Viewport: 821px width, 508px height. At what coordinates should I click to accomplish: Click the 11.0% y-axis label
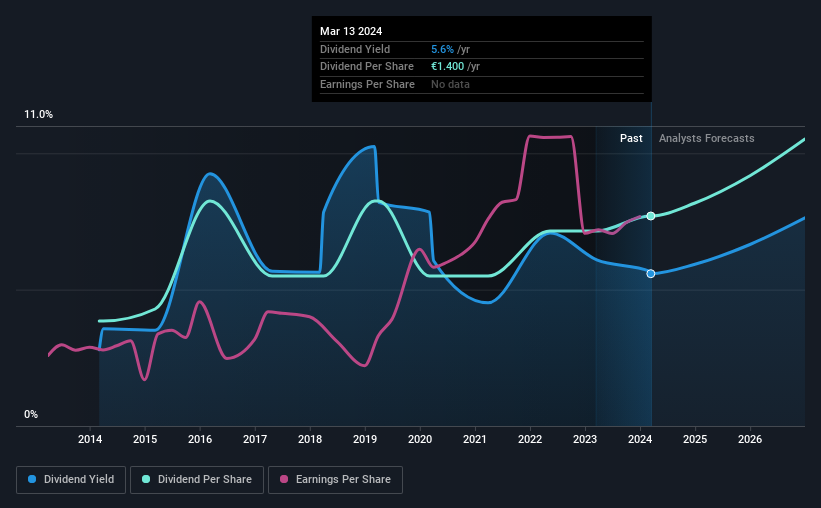38,115
